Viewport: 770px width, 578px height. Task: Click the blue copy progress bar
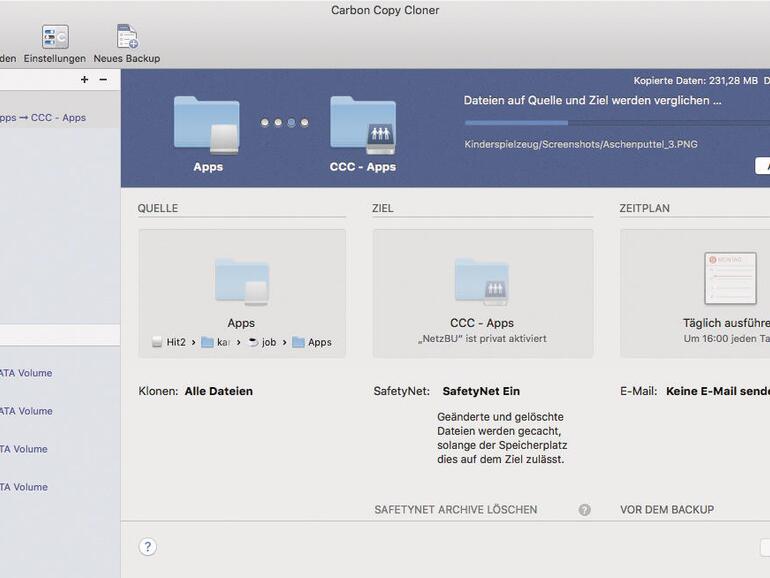pos(617,123)
